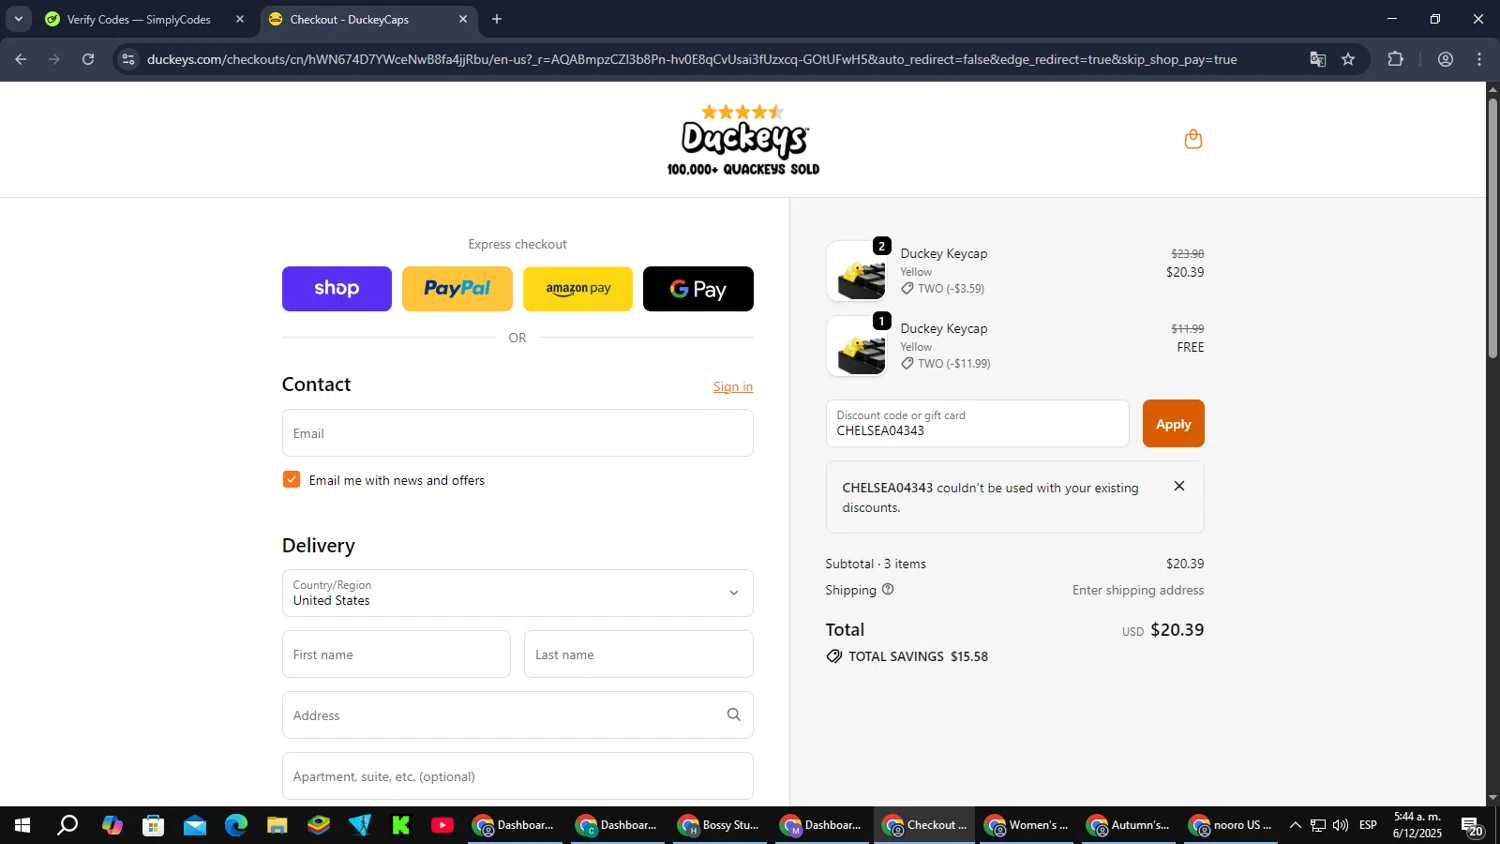Apply the discount code
1500x844 pixels.
coord(1173,423)
